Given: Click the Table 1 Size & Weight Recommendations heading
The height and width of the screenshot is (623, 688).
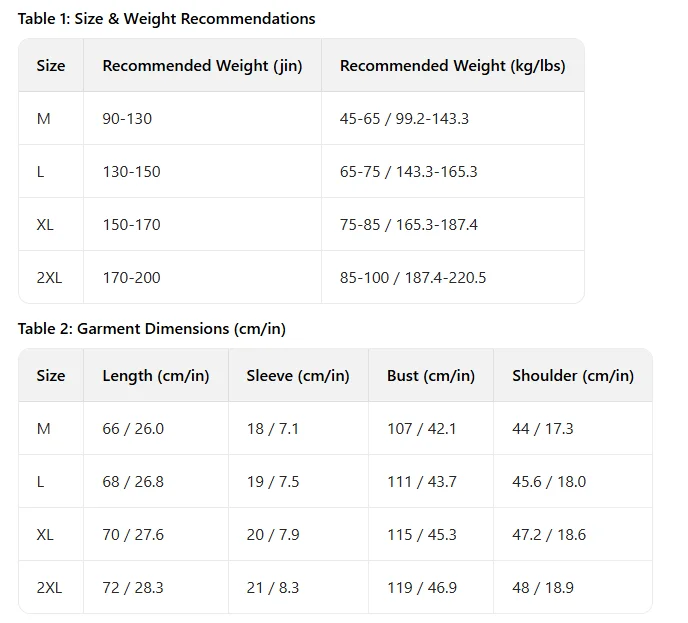Looking at the screenshot, I should [166, 19].
